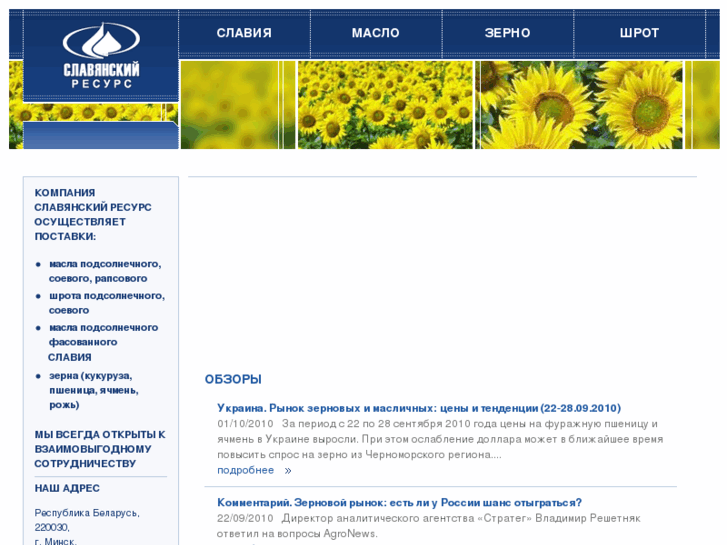
Task: Select зерна (кукуруза, пшеница, ячмень, рожь) item
Action: (94, 390)
